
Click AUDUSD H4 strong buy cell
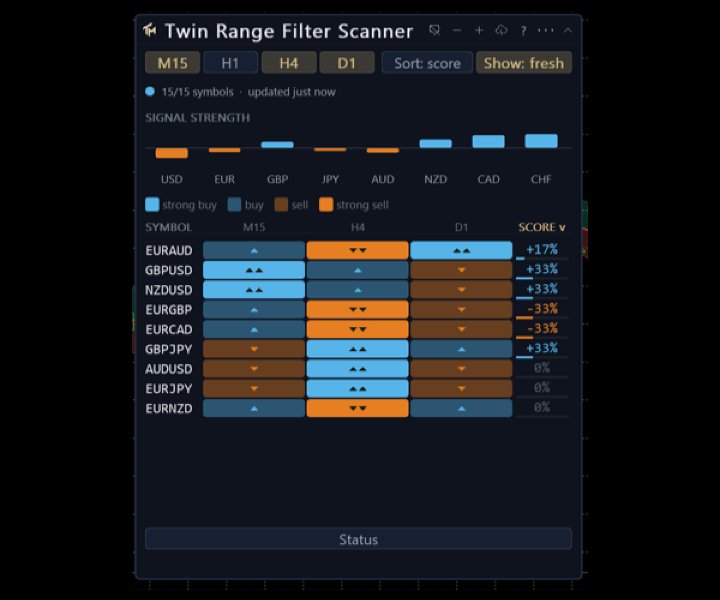[x=358, y=369]
